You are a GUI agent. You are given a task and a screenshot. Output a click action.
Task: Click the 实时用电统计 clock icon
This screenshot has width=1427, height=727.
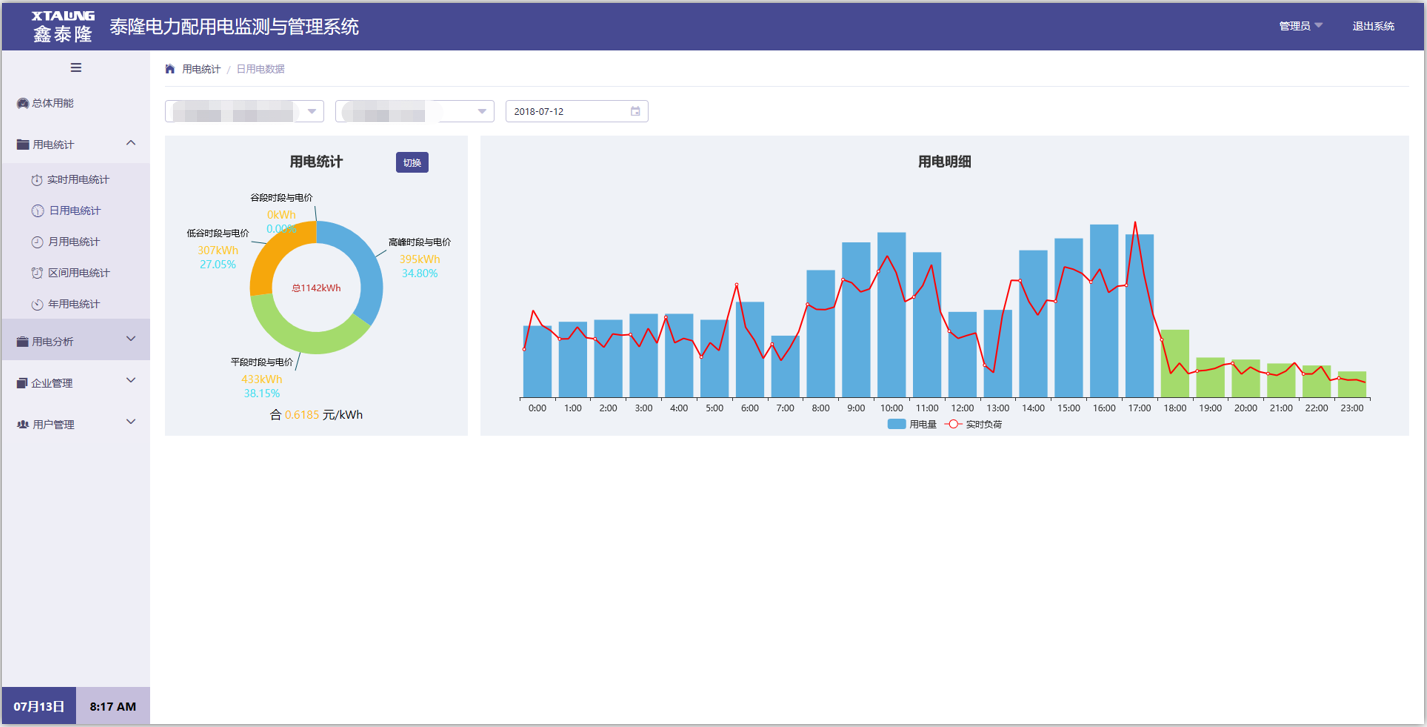point(37,180)
